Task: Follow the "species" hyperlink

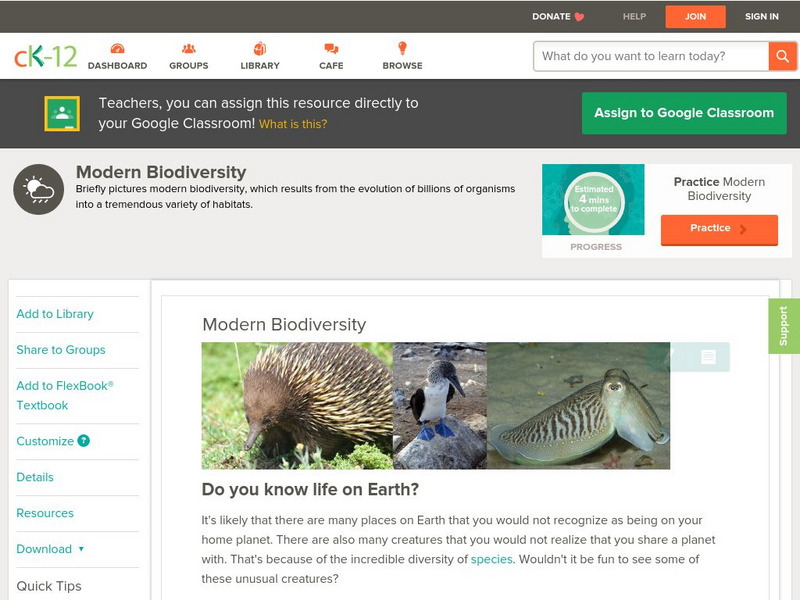Action: [491, 559]
